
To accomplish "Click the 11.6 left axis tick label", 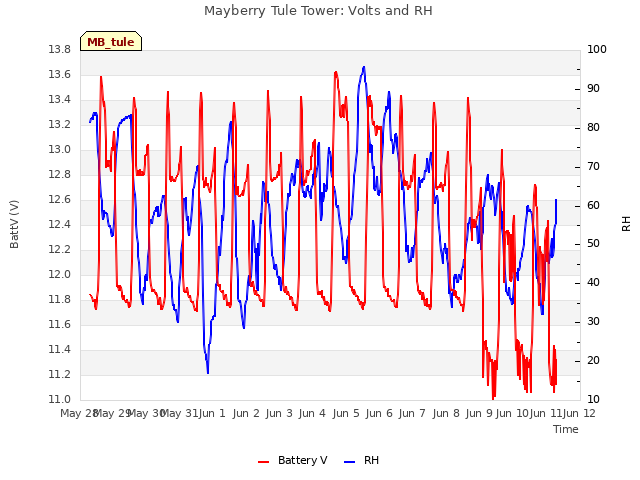I will (60, 324).
